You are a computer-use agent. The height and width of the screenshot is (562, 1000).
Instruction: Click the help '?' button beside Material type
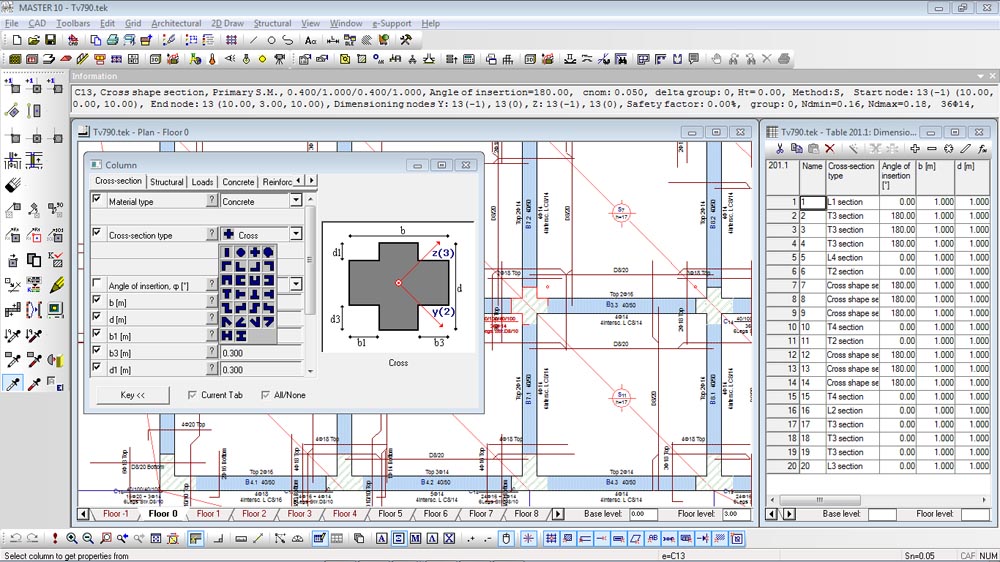point(211,201)
